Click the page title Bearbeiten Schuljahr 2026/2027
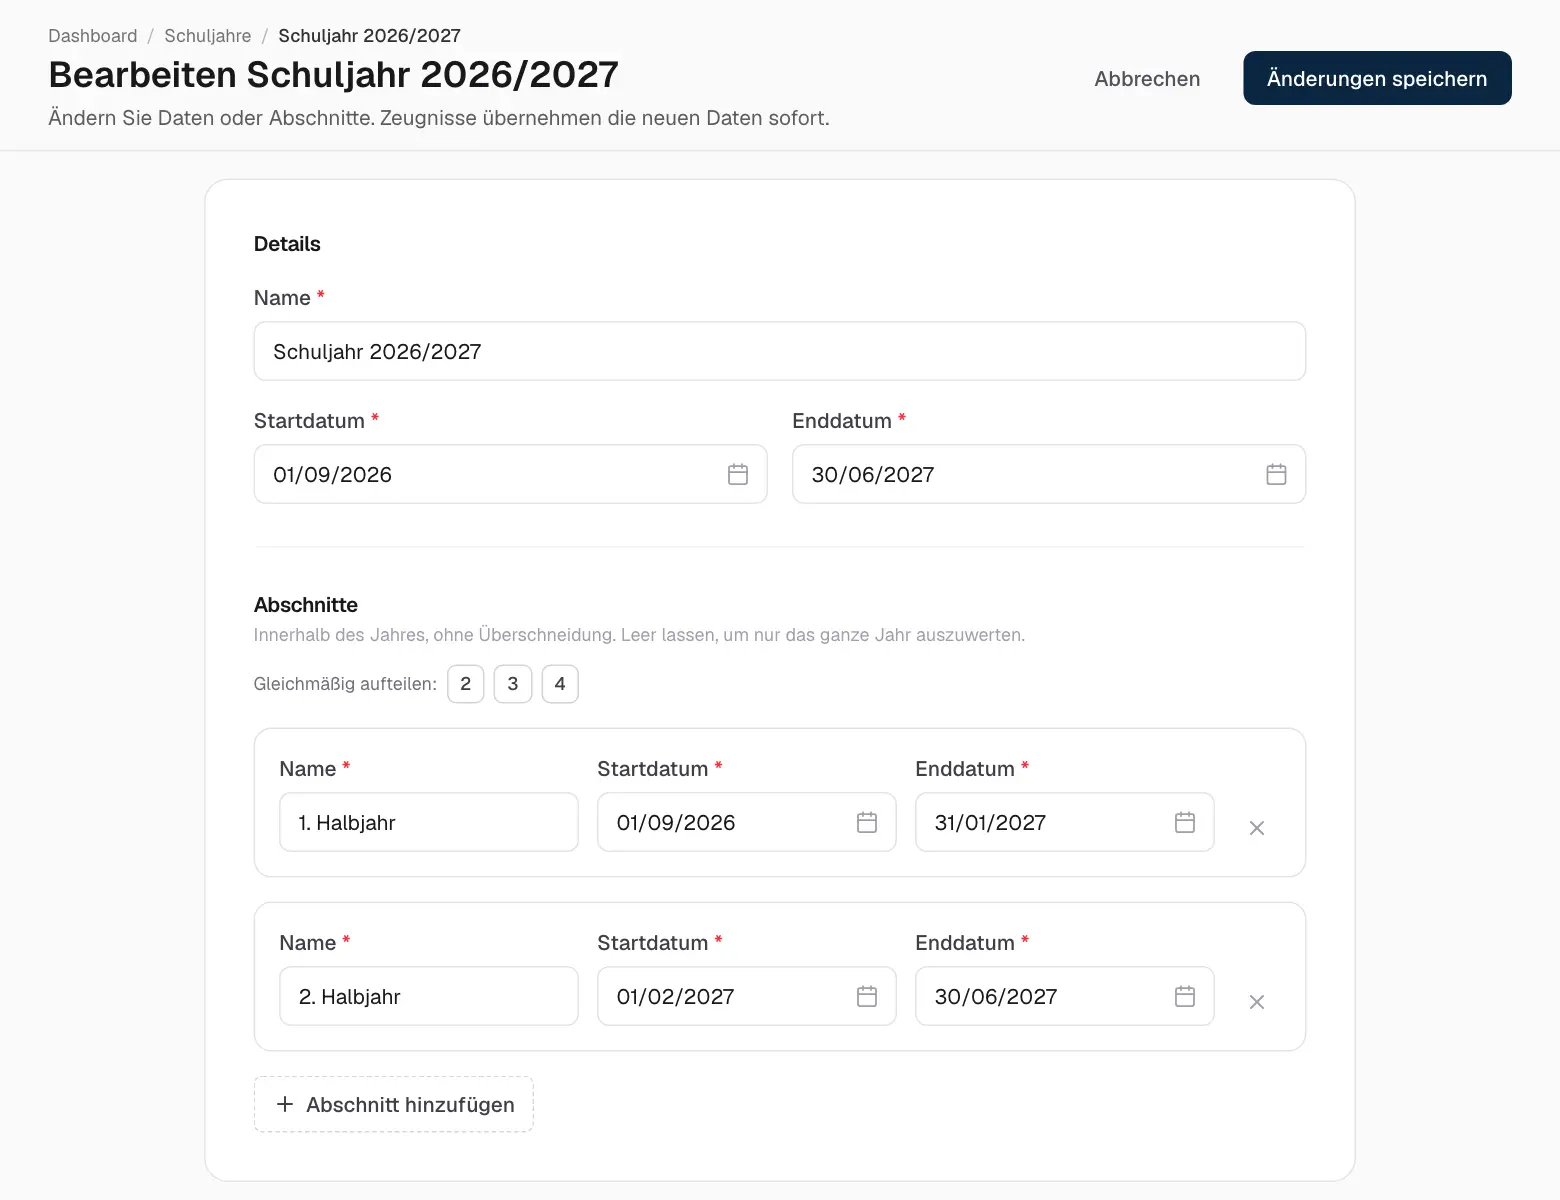The width and height of the screenshot is (1560, 1200). click(x=334, y=75)
